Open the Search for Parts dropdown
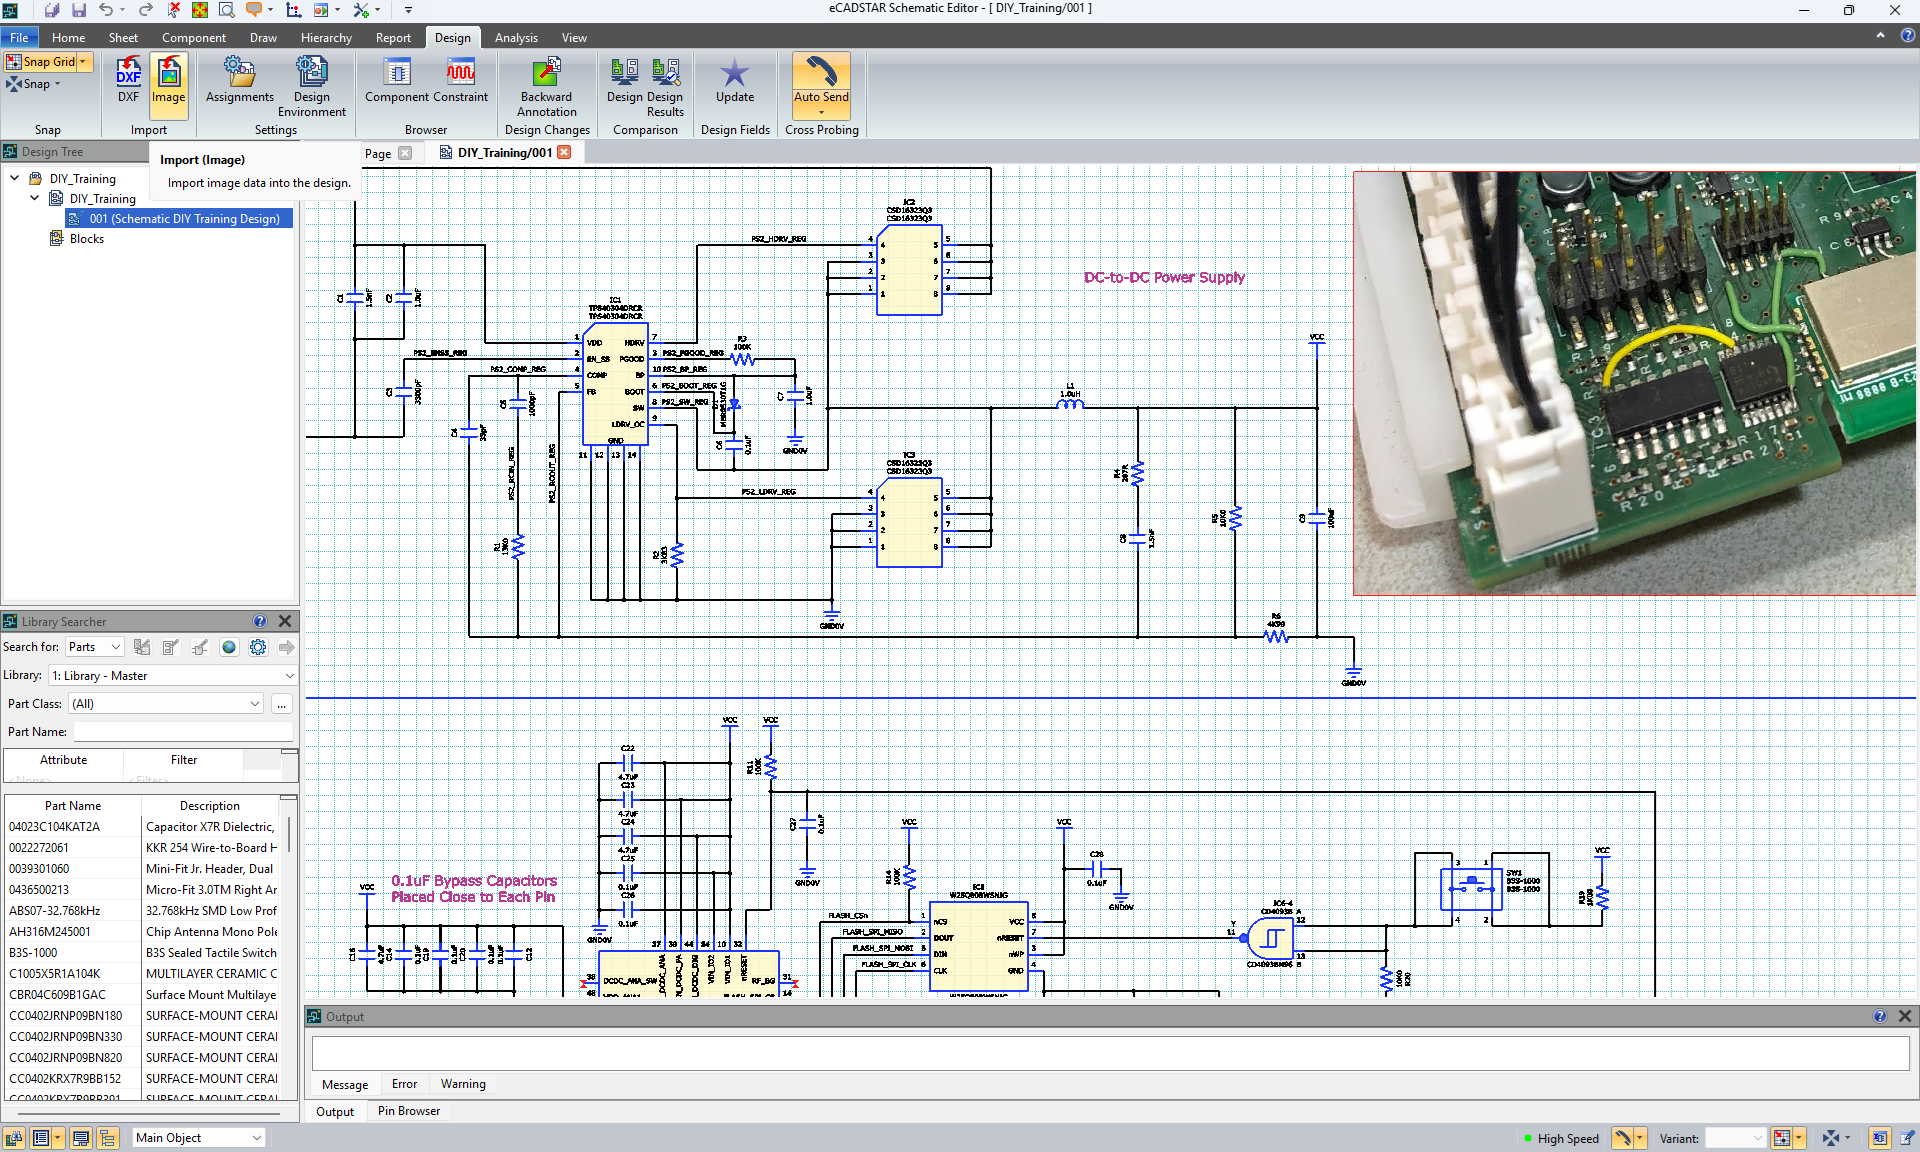This screenshot has height=1152, width=1920. pos(95,647)
